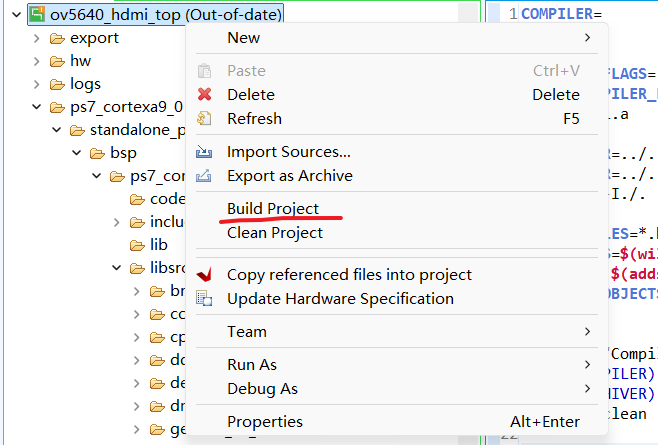Click the export folder icon

56,38
